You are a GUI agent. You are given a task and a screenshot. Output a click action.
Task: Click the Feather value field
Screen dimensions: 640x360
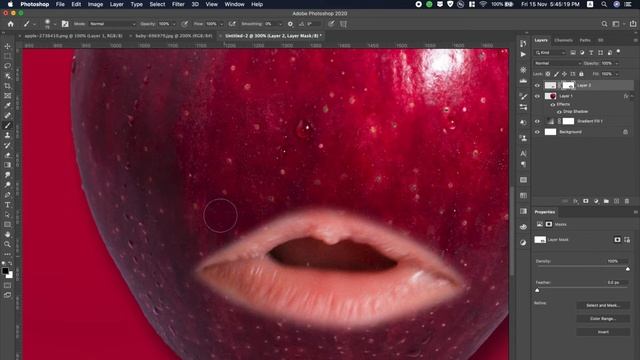(616, 282)
